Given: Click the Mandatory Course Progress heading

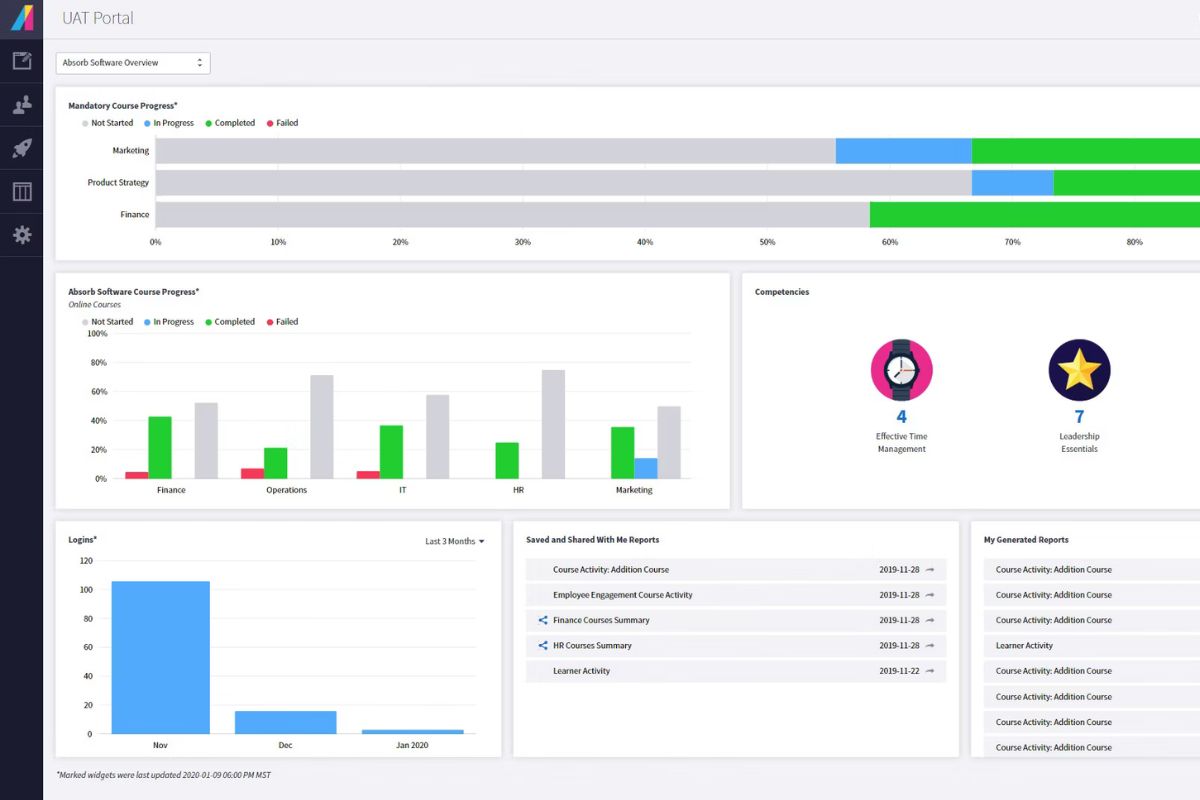Looking at the screenshot, I should pyautogui.click(x=123, y=105).
